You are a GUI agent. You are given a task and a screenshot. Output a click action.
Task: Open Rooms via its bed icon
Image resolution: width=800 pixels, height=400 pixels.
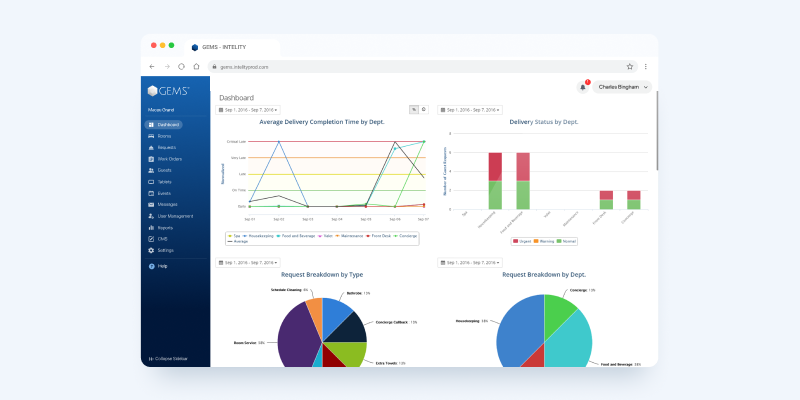tap(151, 136)
